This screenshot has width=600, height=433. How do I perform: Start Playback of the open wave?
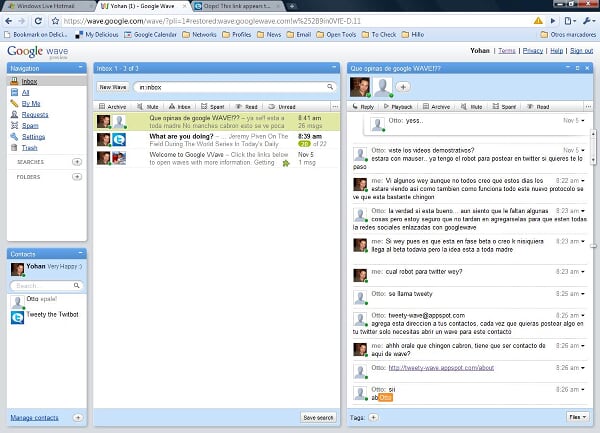pos(398,107)
